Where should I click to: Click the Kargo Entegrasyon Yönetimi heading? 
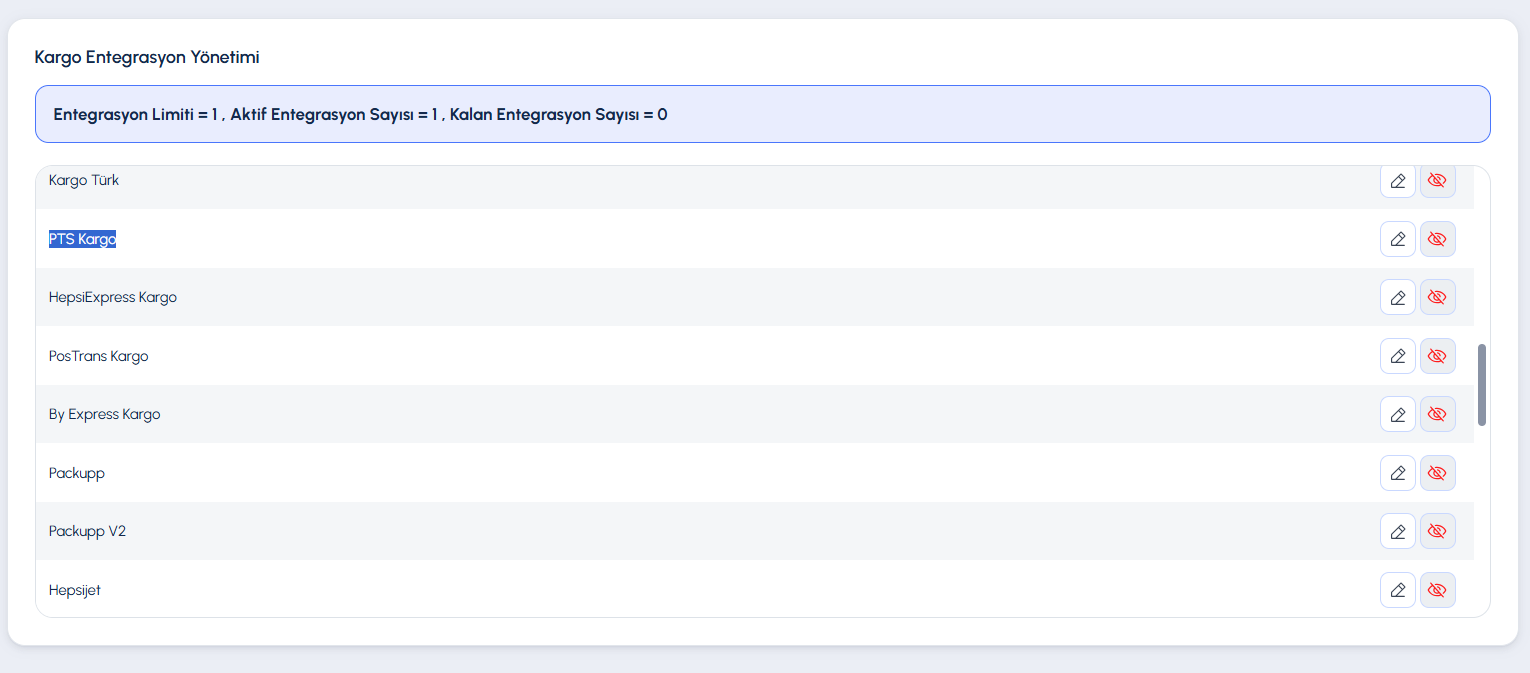[147, 57]
